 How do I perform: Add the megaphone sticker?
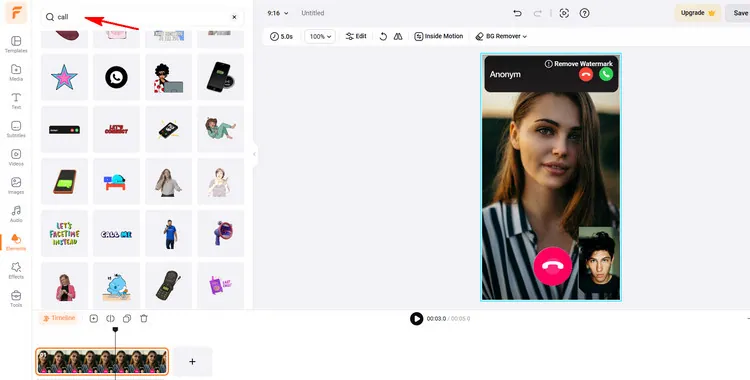tap(221, 234)
